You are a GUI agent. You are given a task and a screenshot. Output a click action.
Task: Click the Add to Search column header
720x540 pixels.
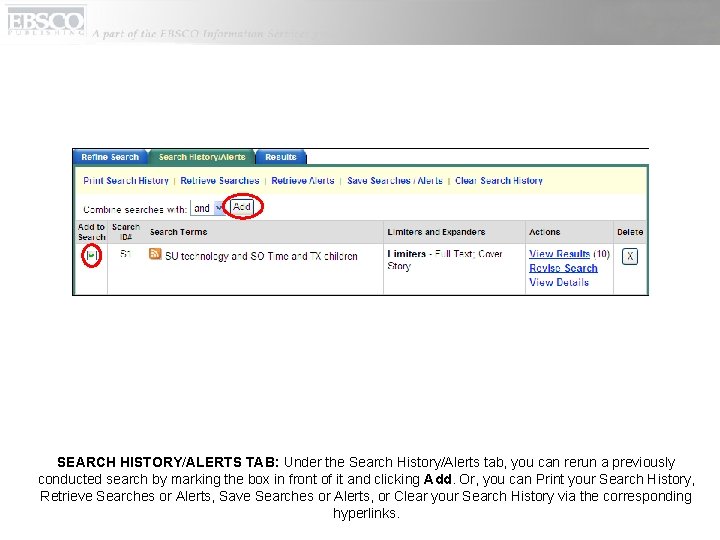tap(91, 232)
